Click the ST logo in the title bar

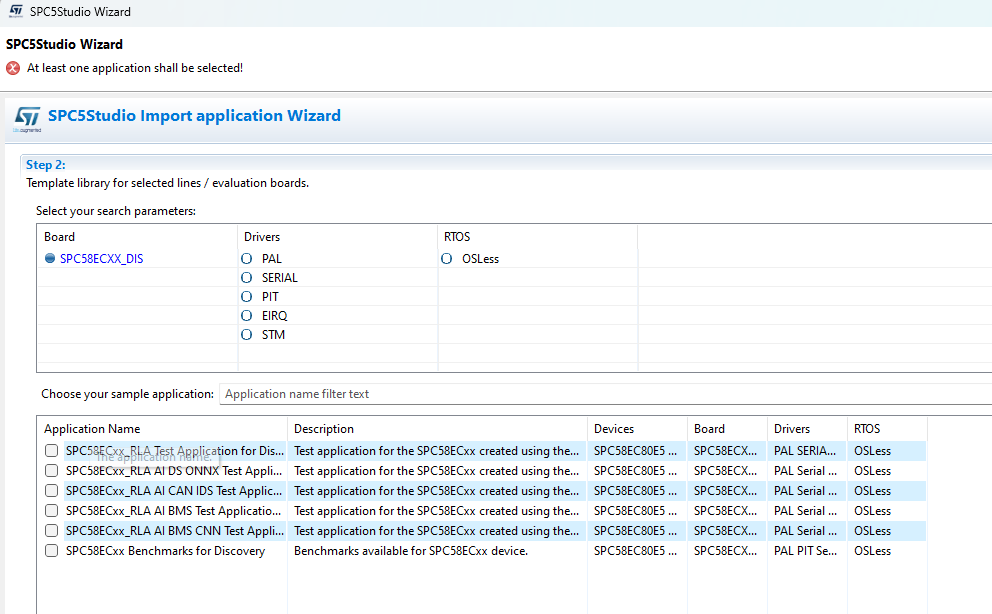(x=16, y=12)
